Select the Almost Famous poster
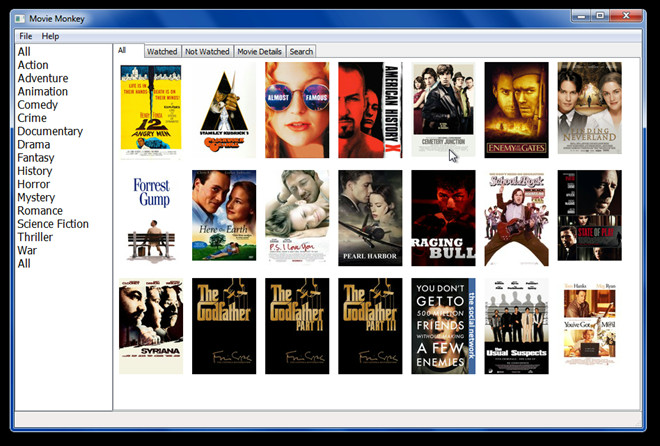660x446 pixels. [297, 110]
